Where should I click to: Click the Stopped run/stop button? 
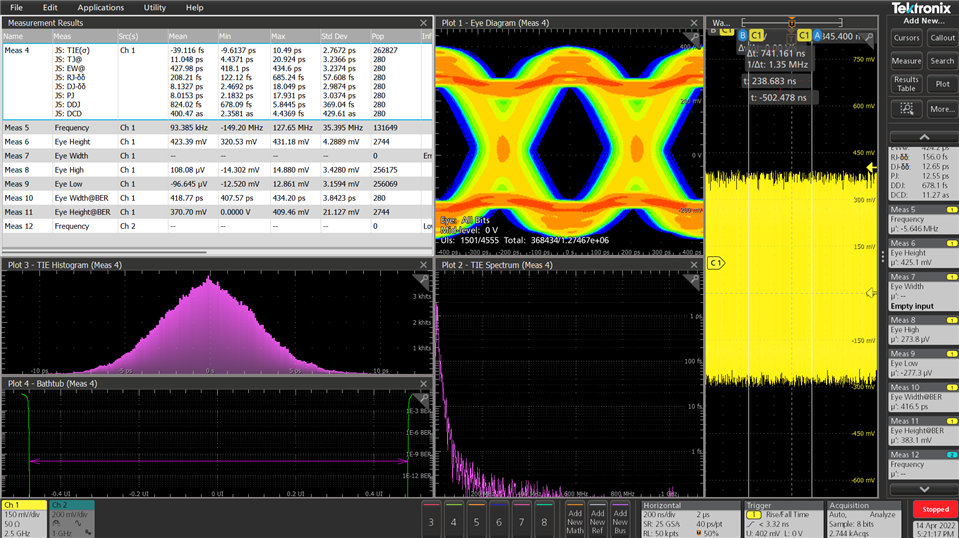coord(935,509)
